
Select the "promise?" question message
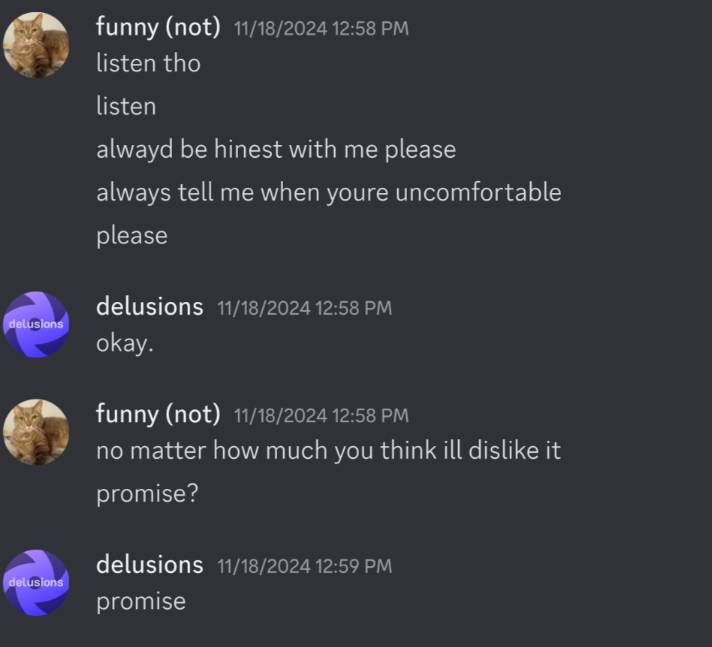coord(147,494)
